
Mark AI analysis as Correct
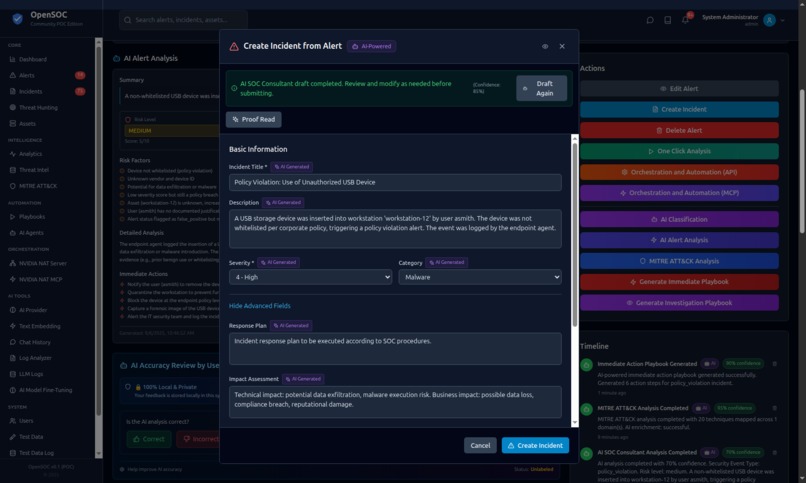click(x=149, y=439)
